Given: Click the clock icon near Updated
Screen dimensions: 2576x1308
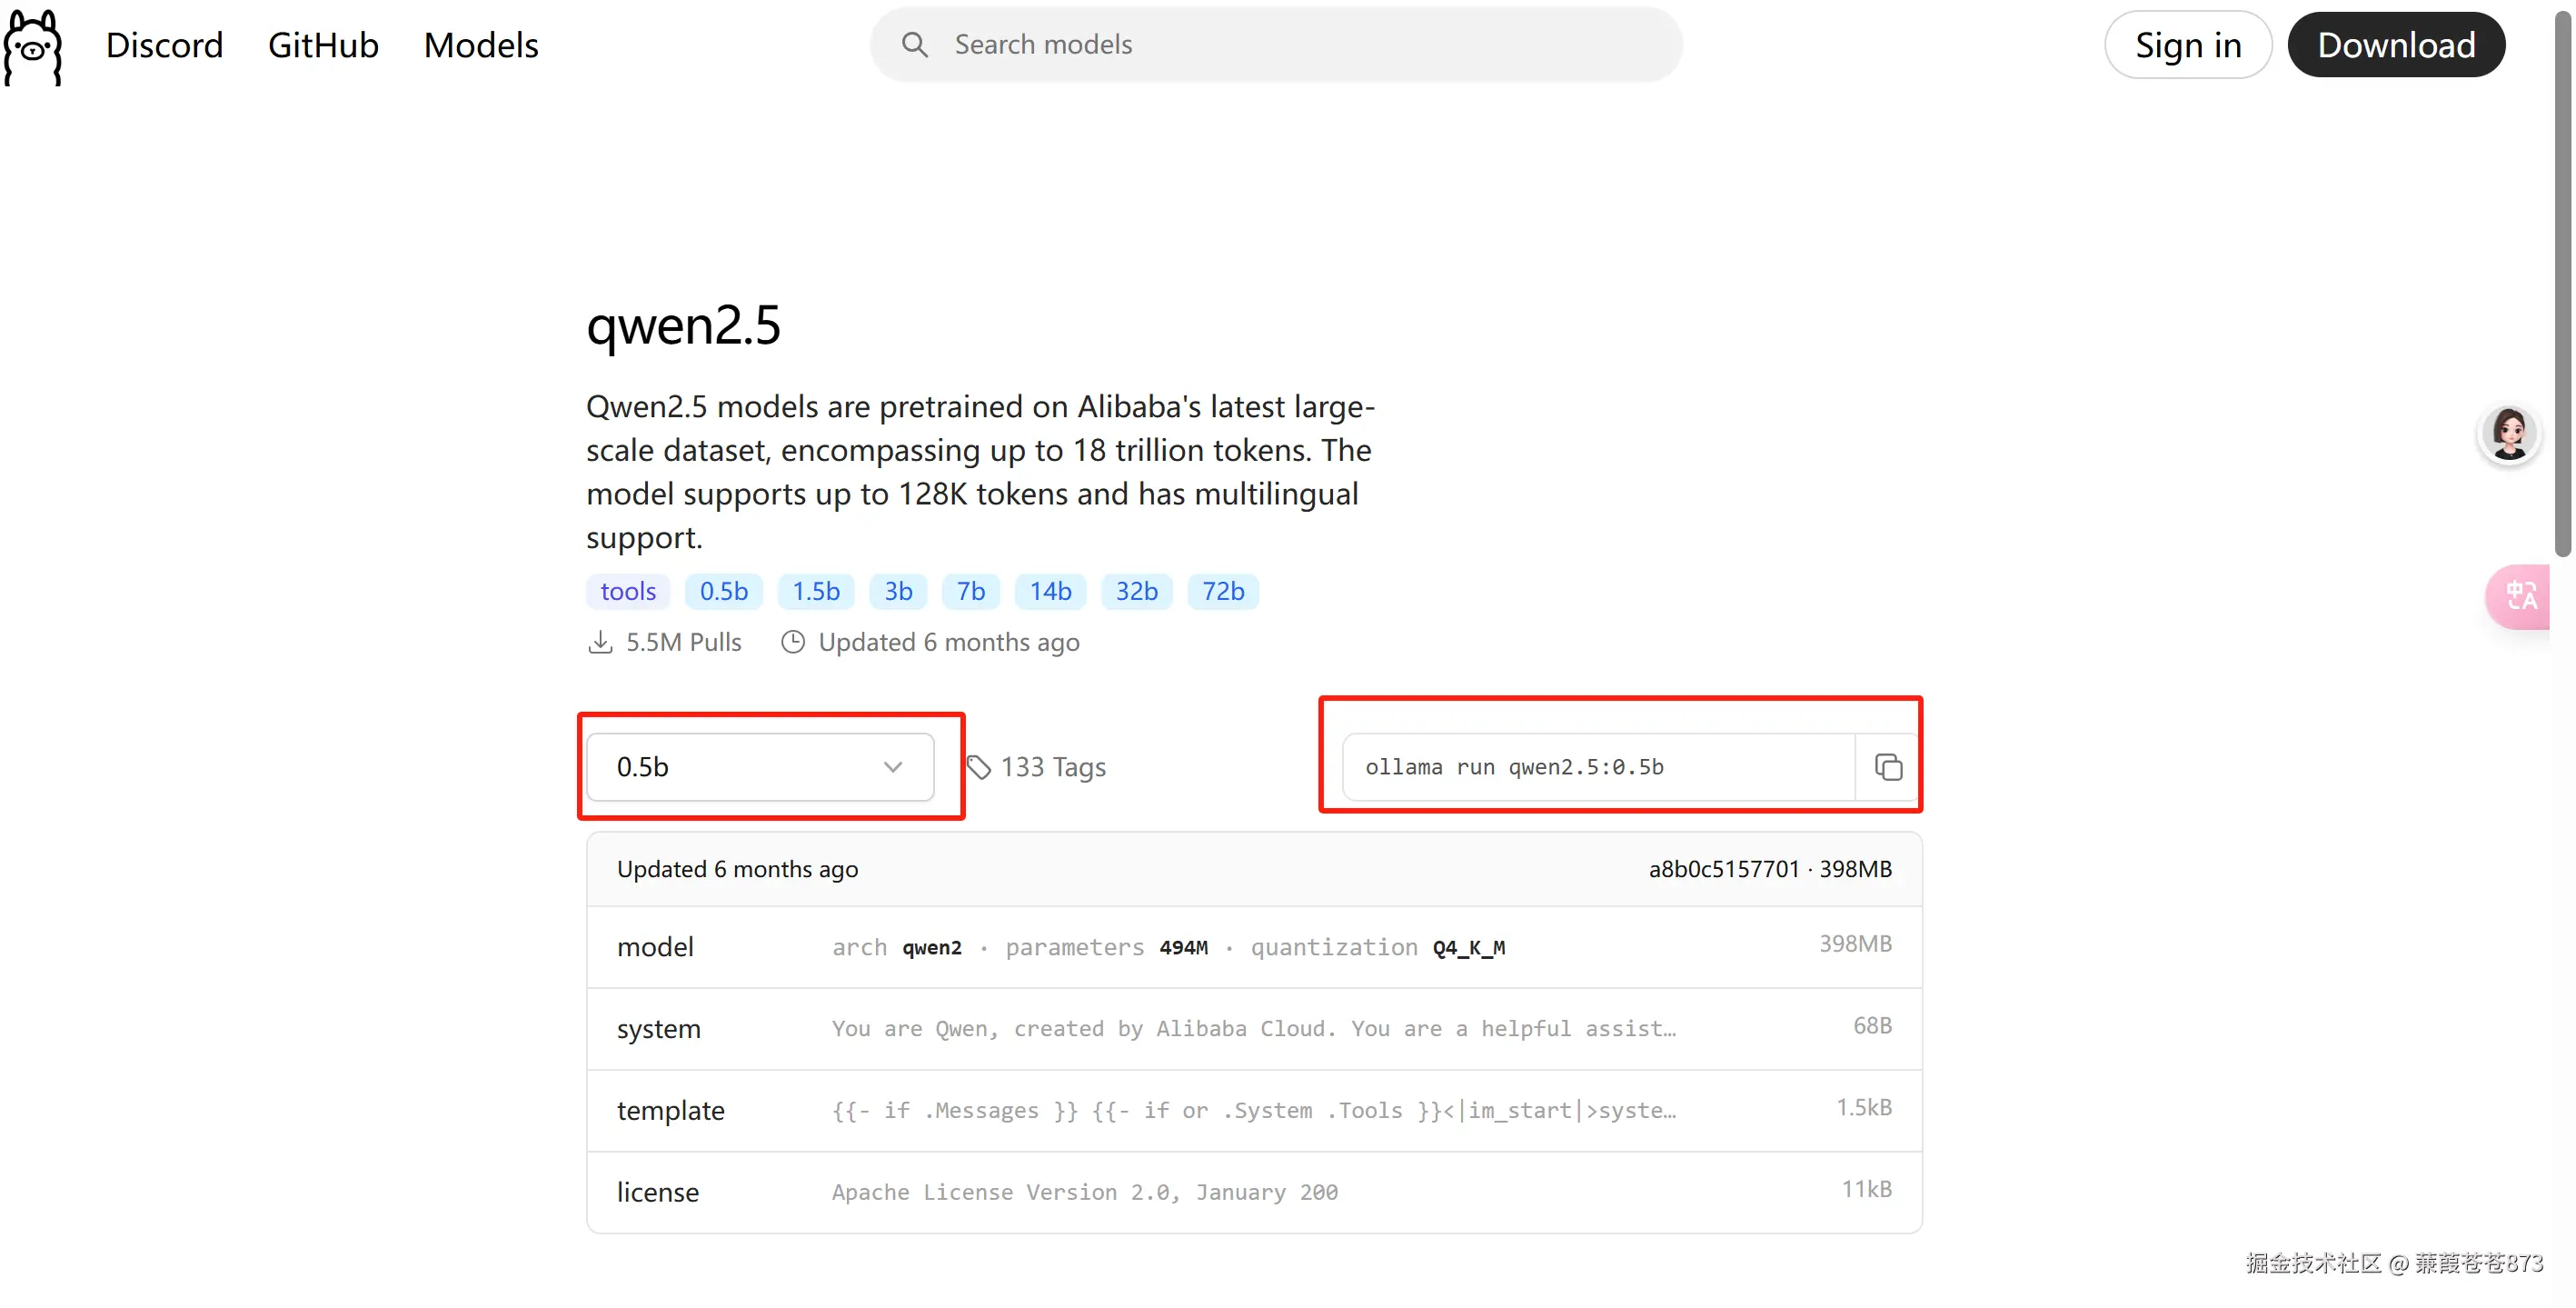Looking at the screenshot, I should 793,642.
